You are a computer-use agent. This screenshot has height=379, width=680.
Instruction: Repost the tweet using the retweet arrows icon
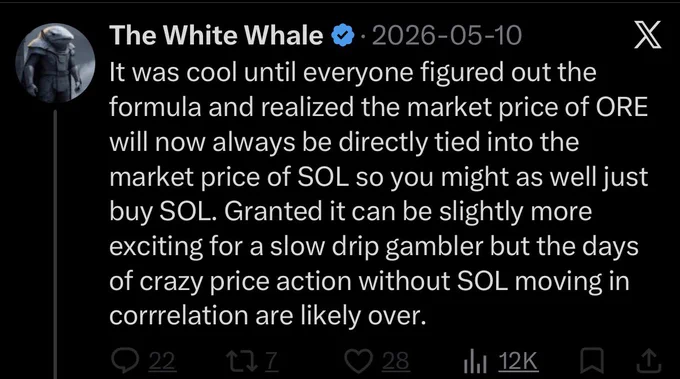pos(244,361)
